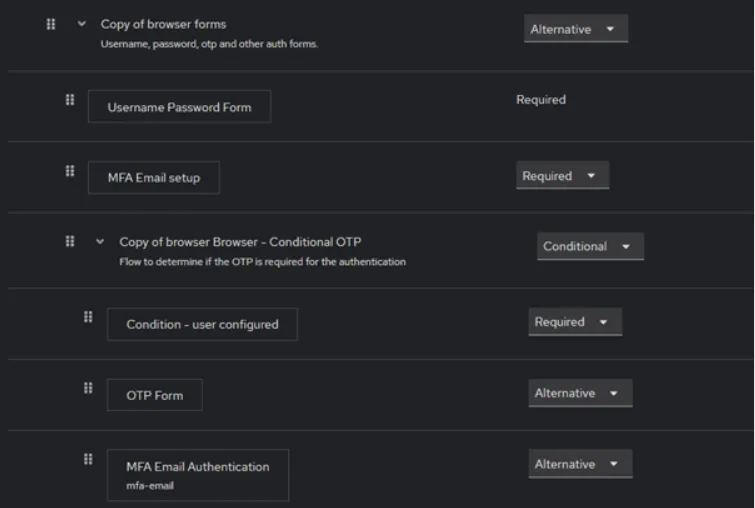Image resolution: width=755 pixels, height=508 pixels.
Task: Select the Username Password Form step
Action: tap(180, 107)
